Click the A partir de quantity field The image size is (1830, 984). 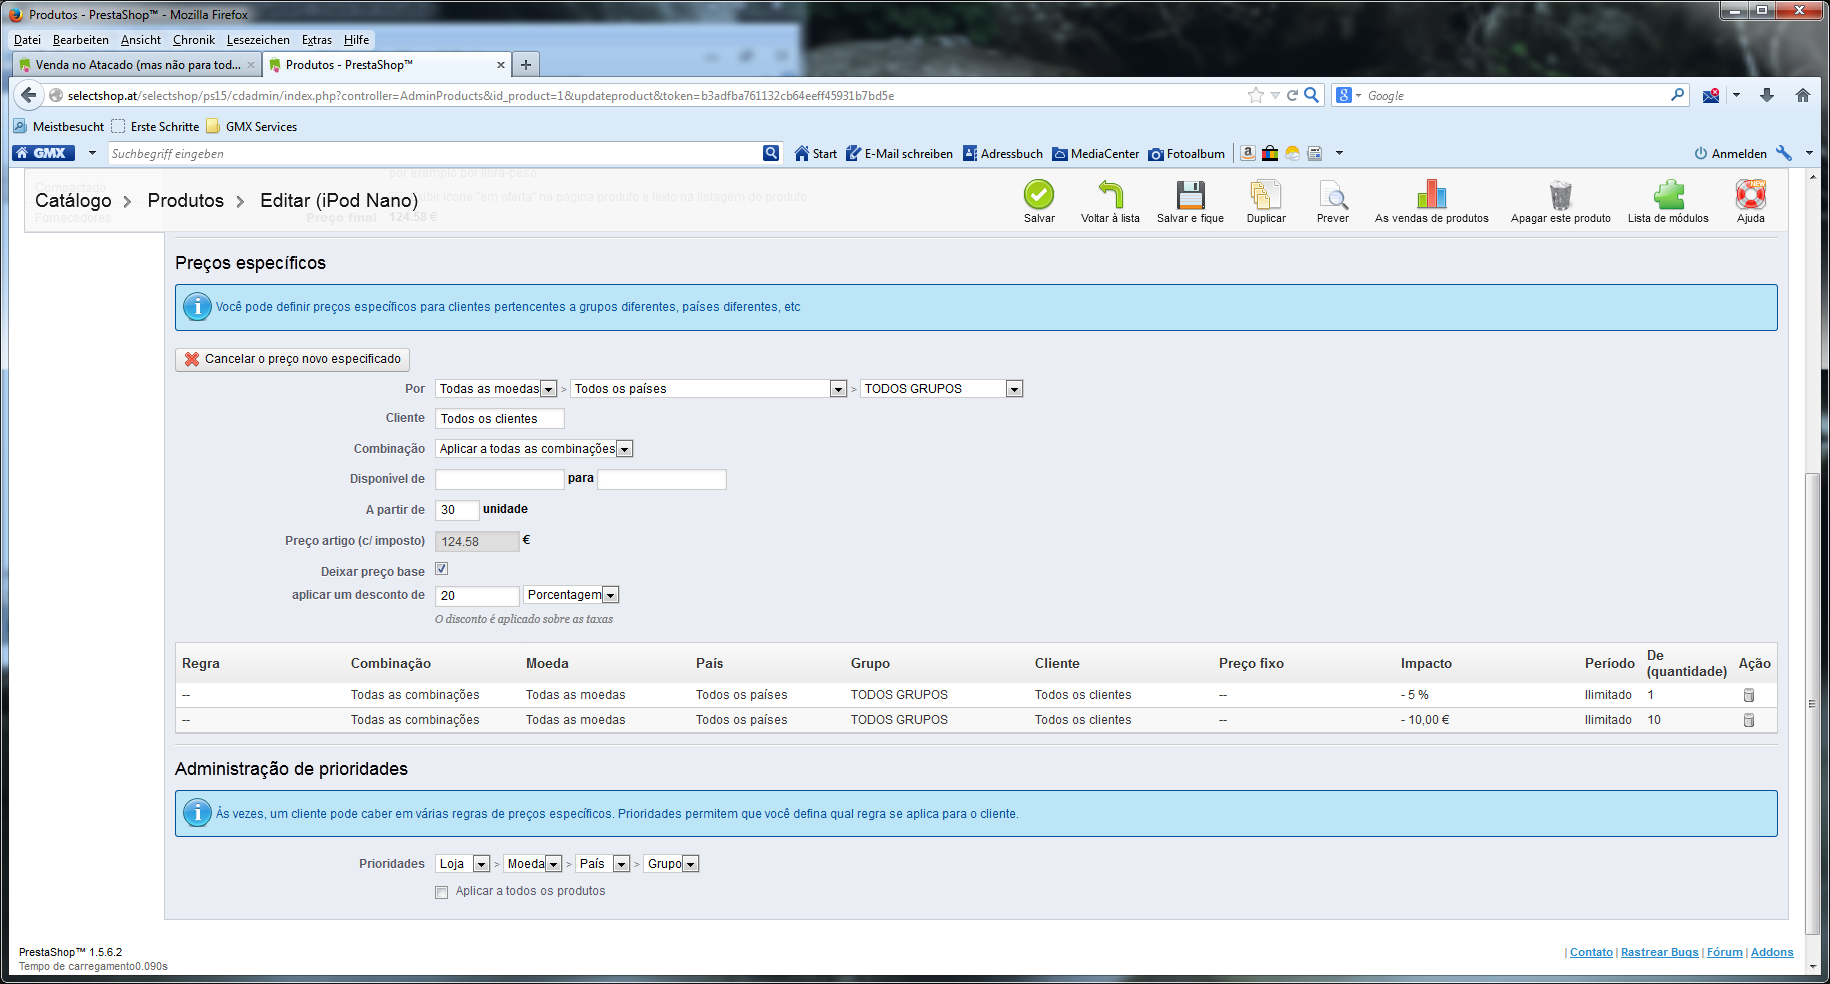(x=457, y=510)
